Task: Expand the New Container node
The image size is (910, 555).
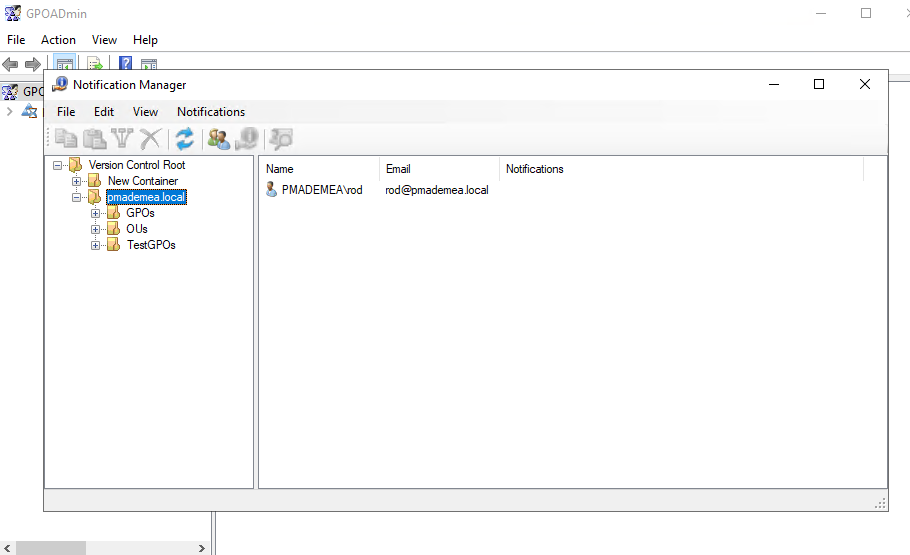Action: point(76,182)
